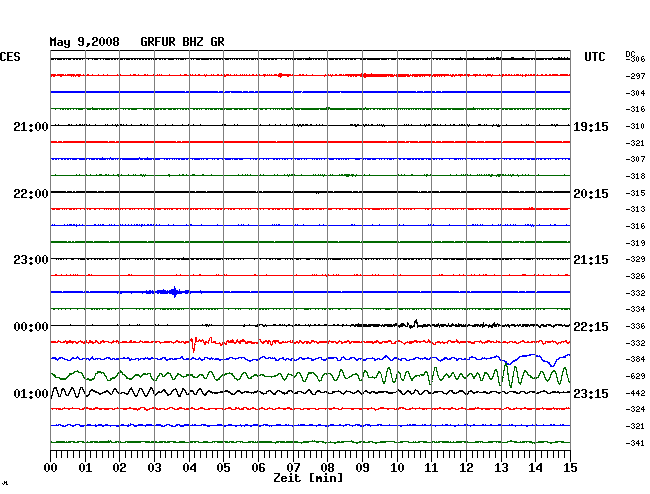Click the "CES" header on the left side
The height and width of the screenshot is (494, 650).
10,57
